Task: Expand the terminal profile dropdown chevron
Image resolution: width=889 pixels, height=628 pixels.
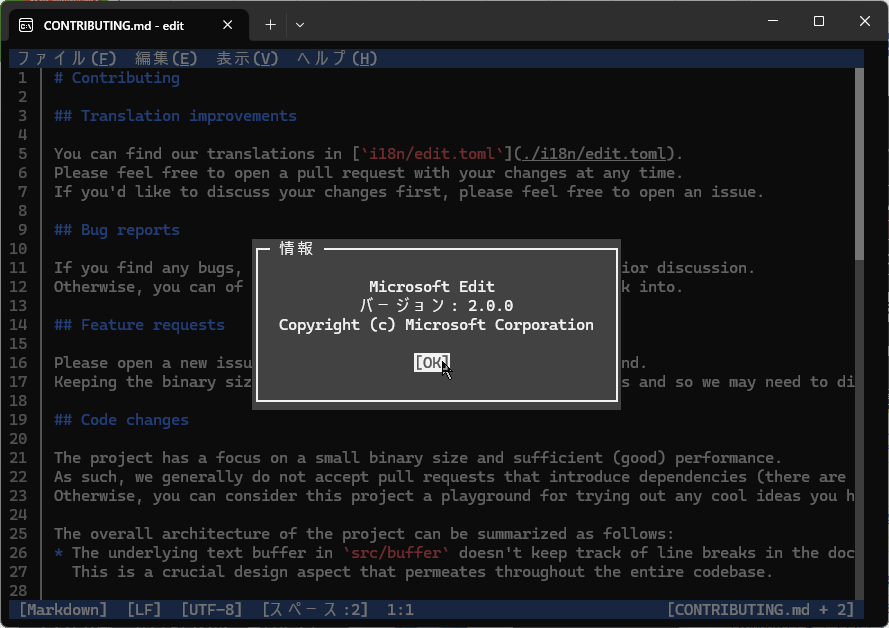Action: coord(300,25)
